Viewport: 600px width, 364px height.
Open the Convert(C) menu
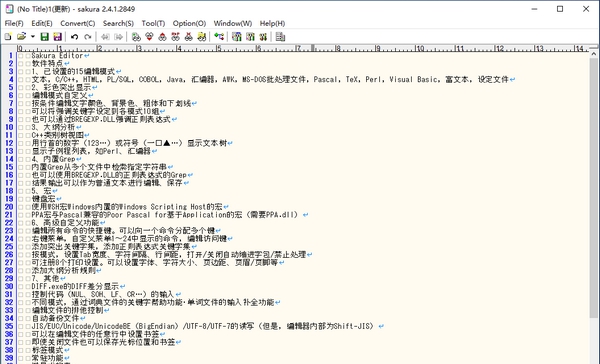coord(78,23)
